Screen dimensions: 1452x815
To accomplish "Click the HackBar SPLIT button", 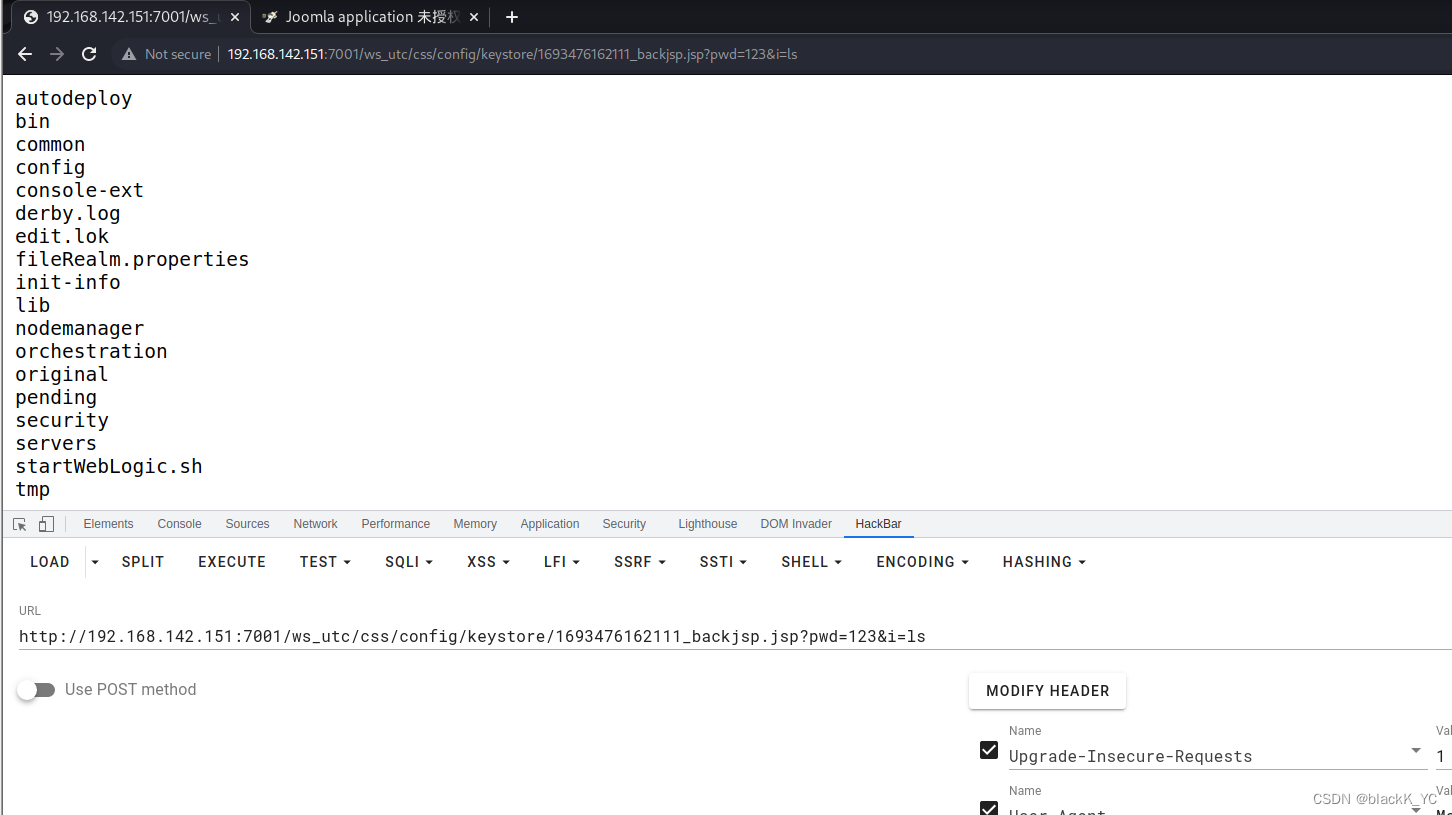I will [143, 562].
